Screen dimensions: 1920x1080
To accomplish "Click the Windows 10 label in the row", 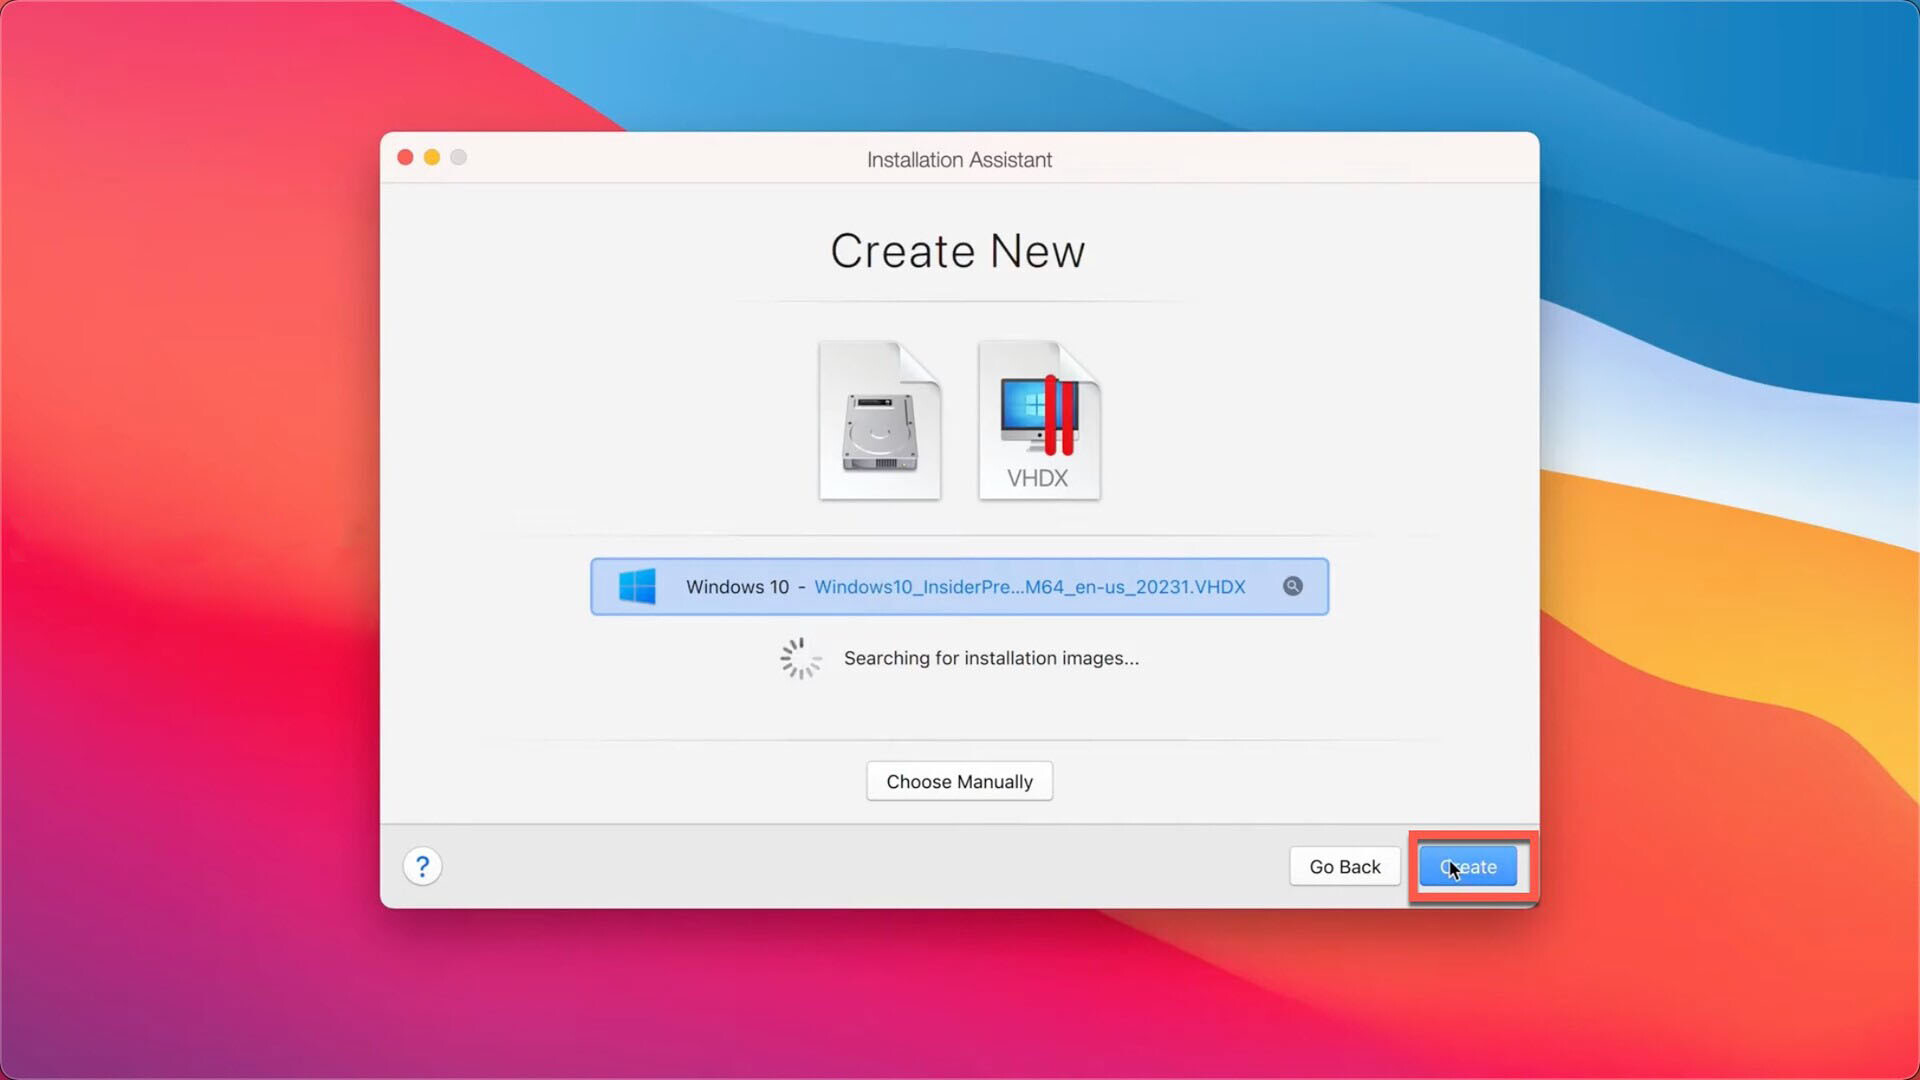I will (738, 587).
